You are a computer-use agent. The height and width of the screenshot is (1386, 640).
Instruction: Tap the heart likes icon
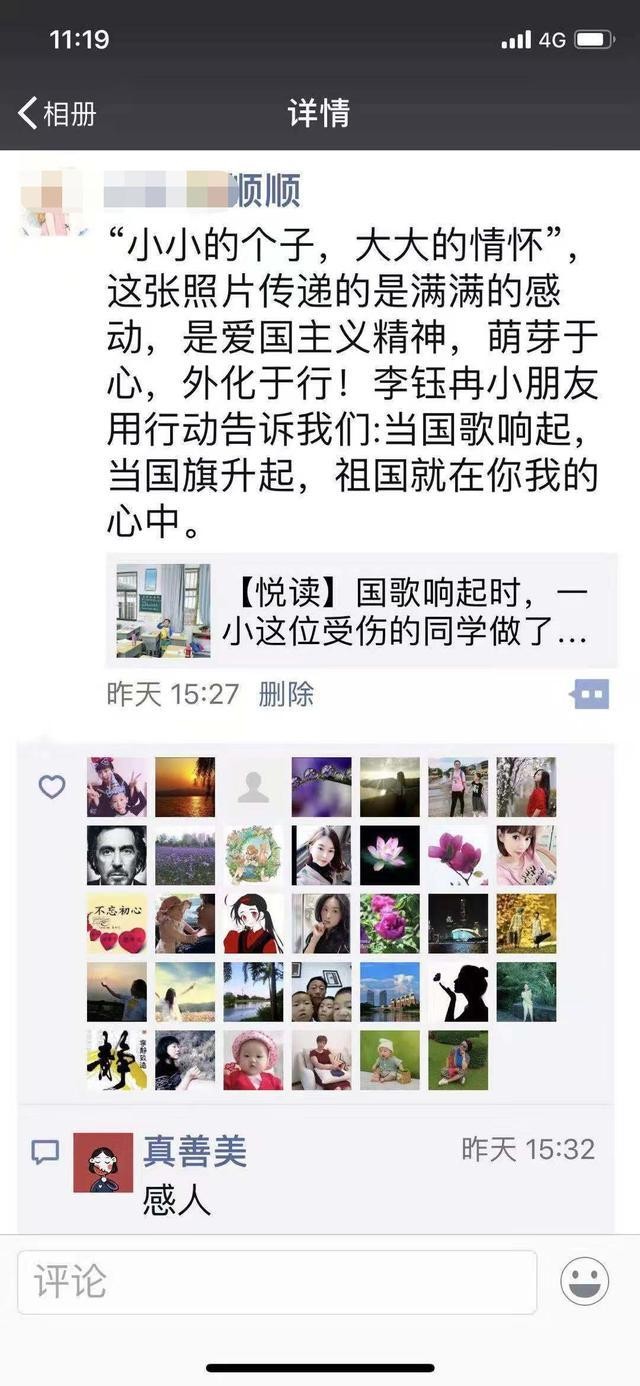click(52, 787)
